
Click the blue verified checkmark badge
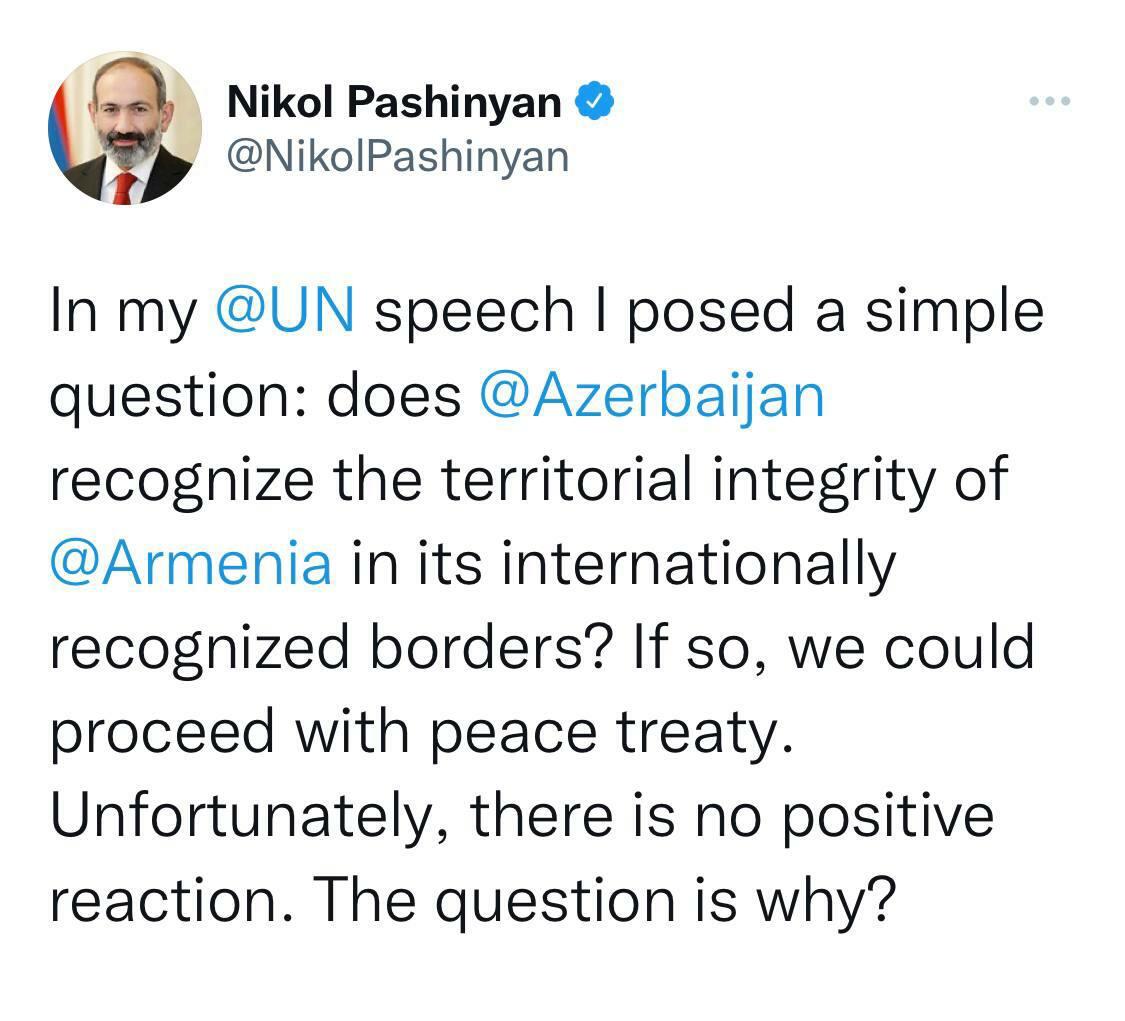(592, 101)
